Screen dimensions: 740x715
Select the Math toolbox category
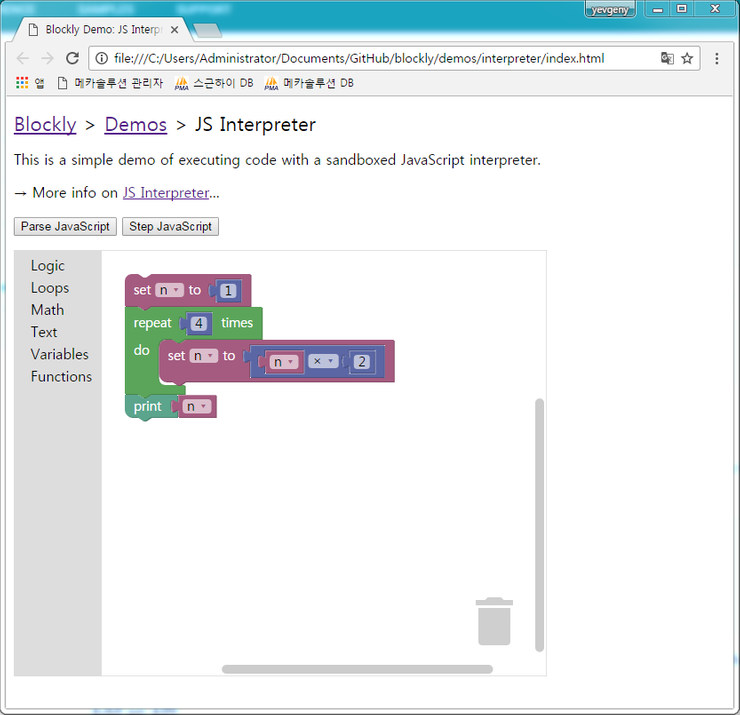tap(47, 310)
